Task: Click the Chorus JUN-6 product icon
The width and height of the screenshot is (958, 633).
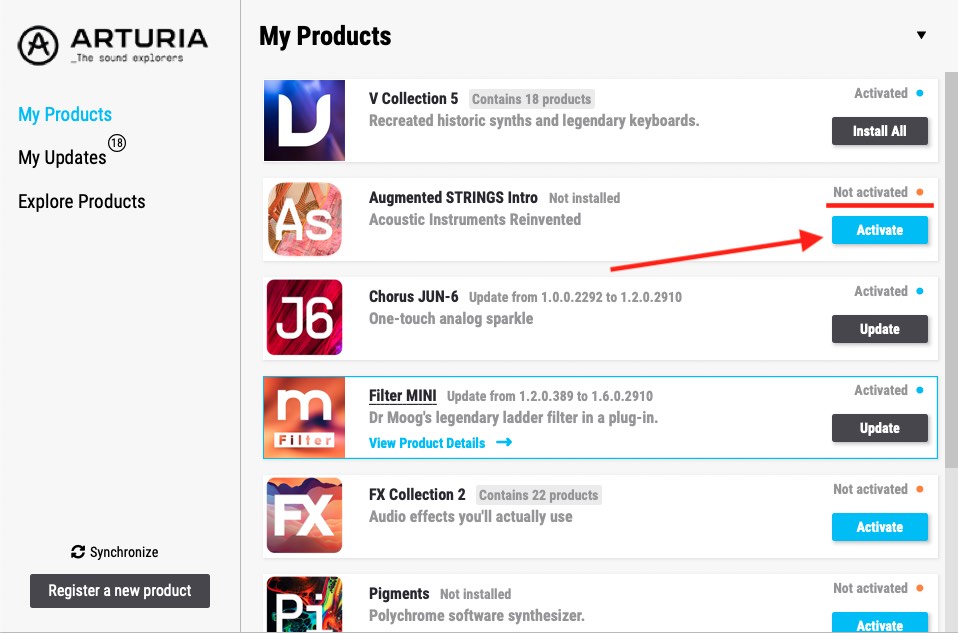Action: click(x=304, y=317)
